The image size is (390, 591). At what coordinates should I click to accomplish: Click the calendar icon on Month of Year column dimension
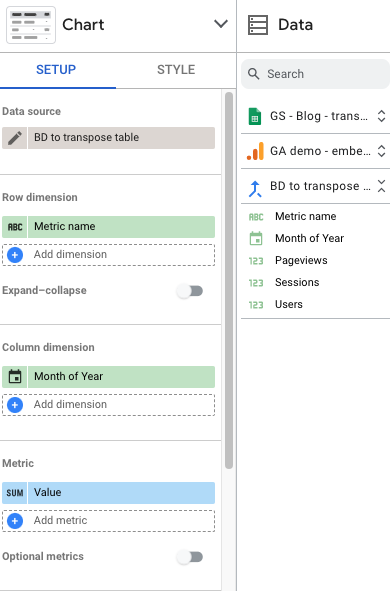15,377
